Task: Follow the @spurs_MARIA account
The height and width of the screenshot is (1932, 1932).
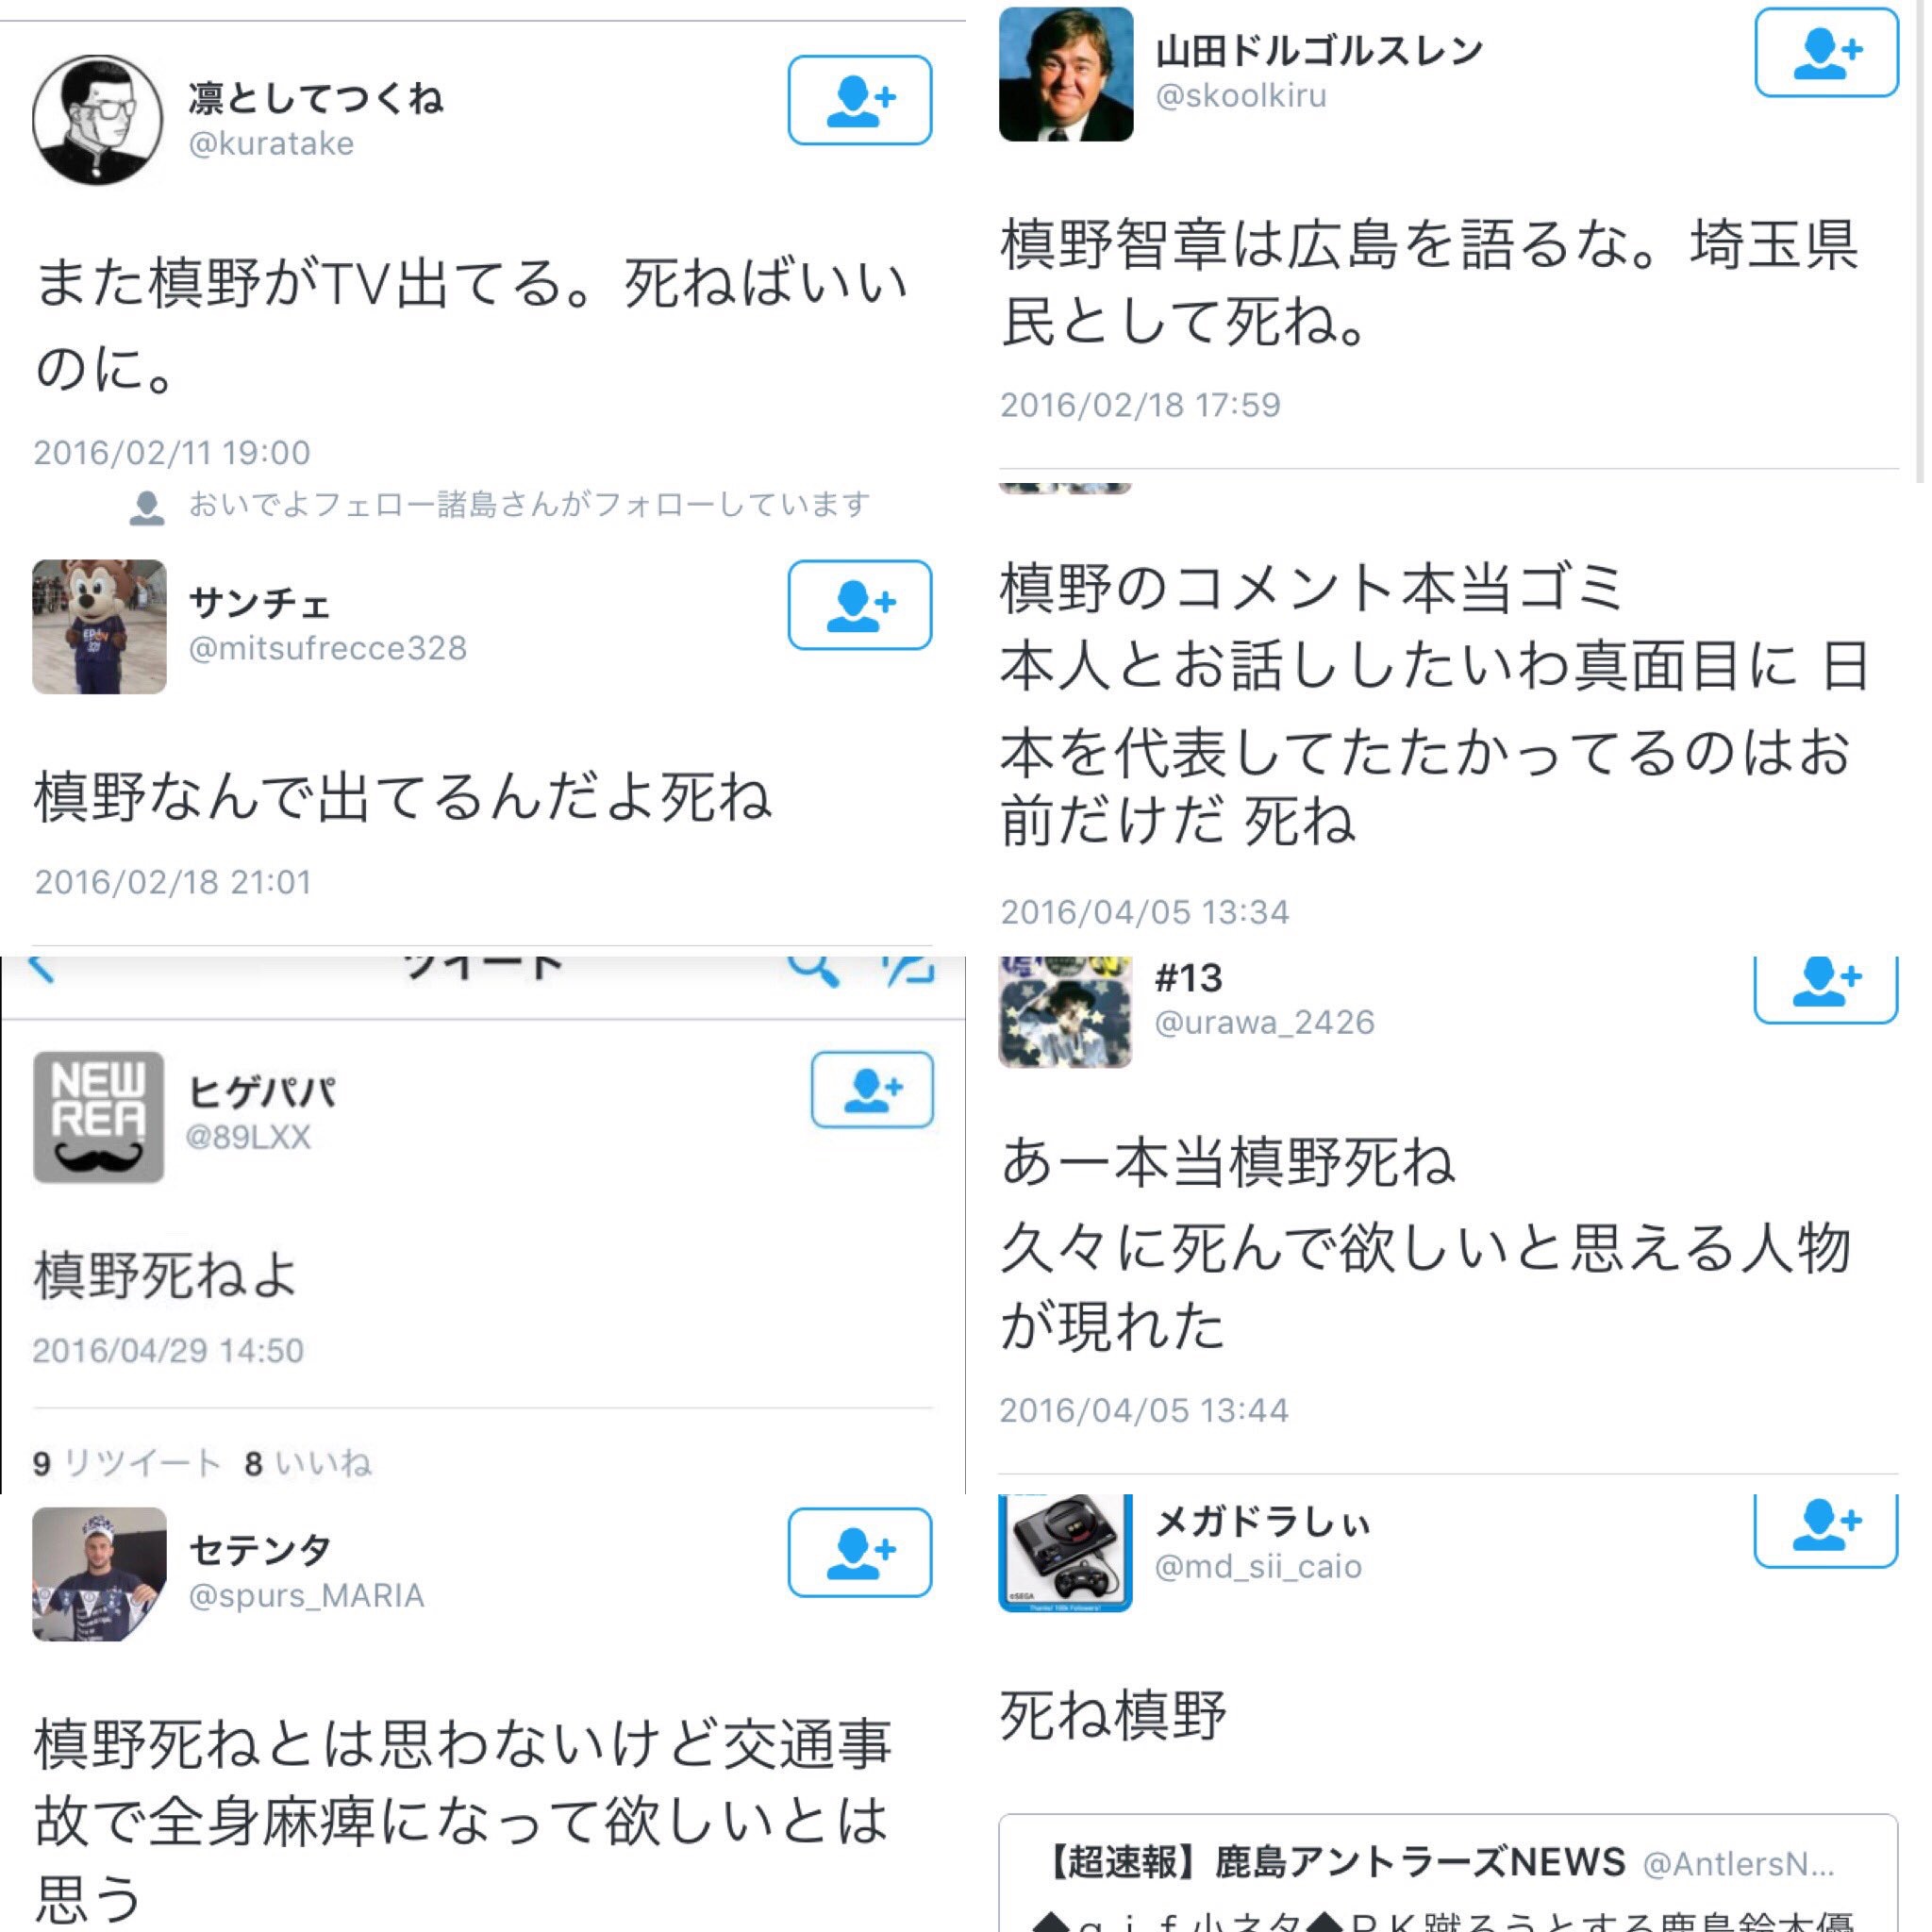Action: (859, 1552)
